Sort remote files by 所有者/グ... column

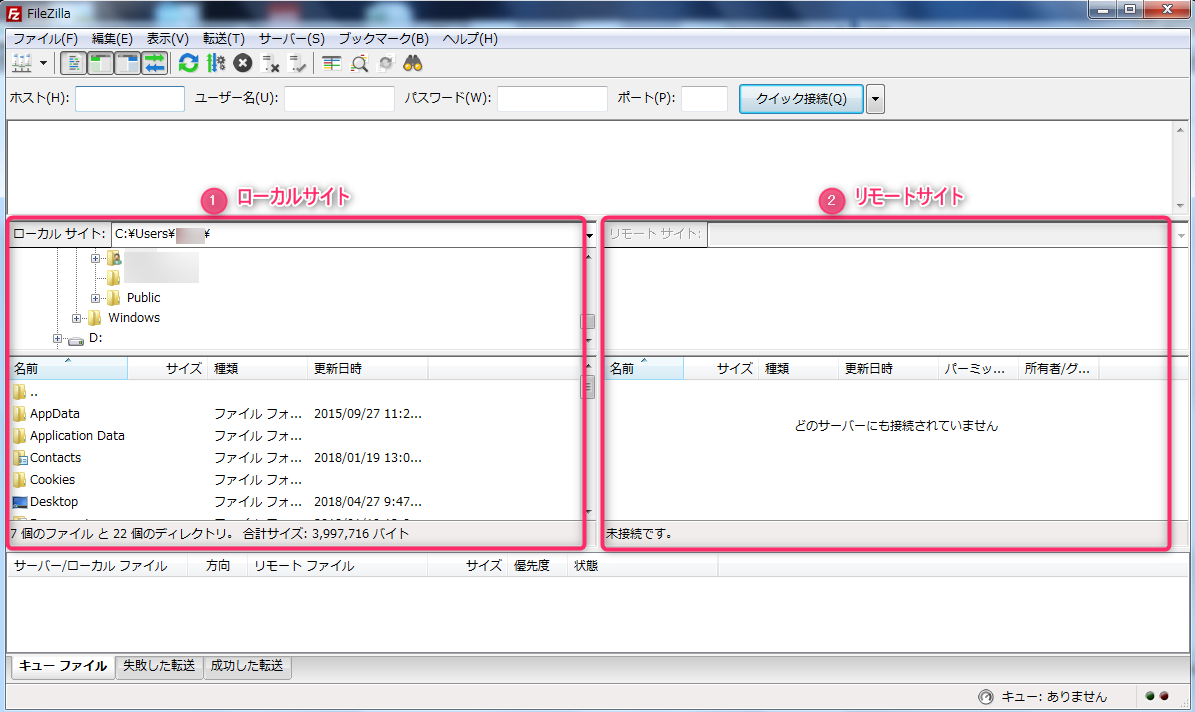[1059, 368]
